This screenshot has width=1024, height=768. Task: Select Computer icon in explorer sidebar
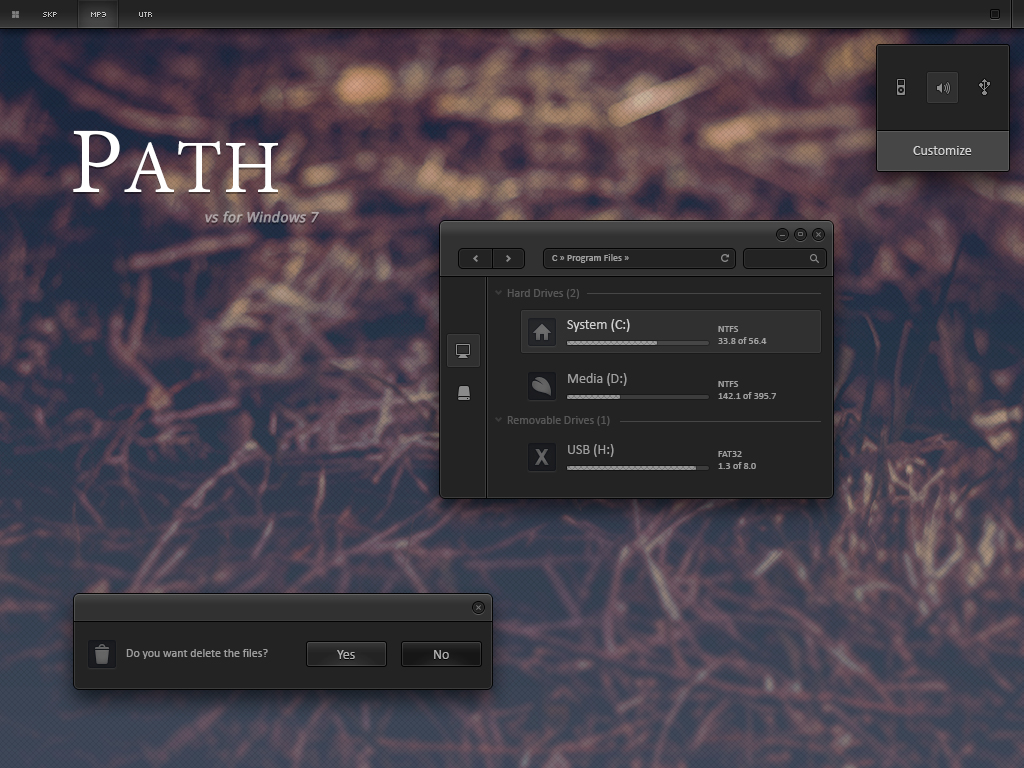tap(463, 351)
